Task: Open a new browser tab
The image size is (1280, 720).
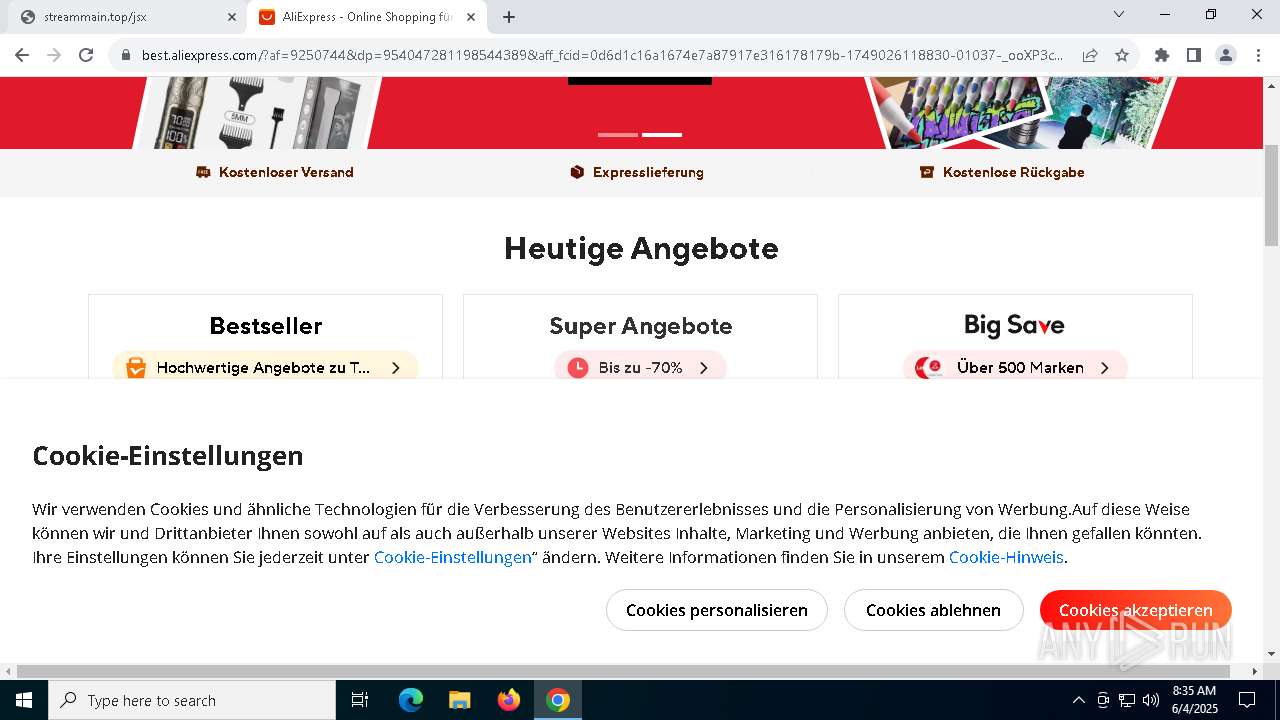Action: coord(509,17)
